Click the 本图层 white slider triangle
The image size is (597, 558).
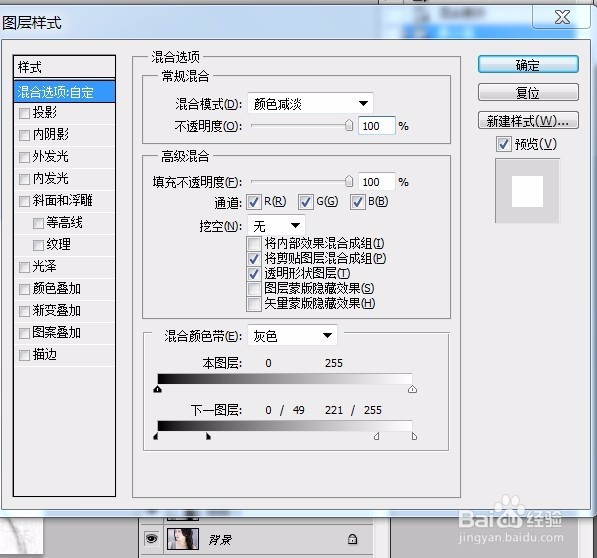[412, 389]
